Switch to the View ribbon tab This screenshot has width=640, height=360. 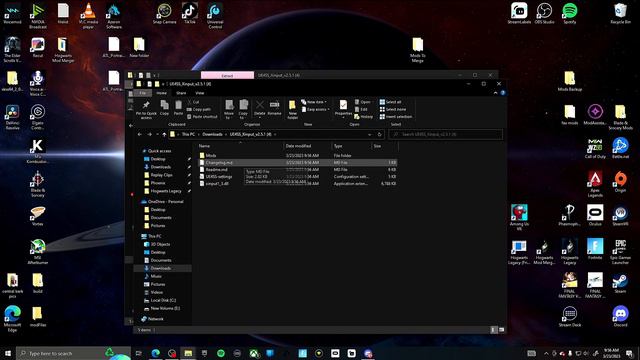(x=200, y=93)
